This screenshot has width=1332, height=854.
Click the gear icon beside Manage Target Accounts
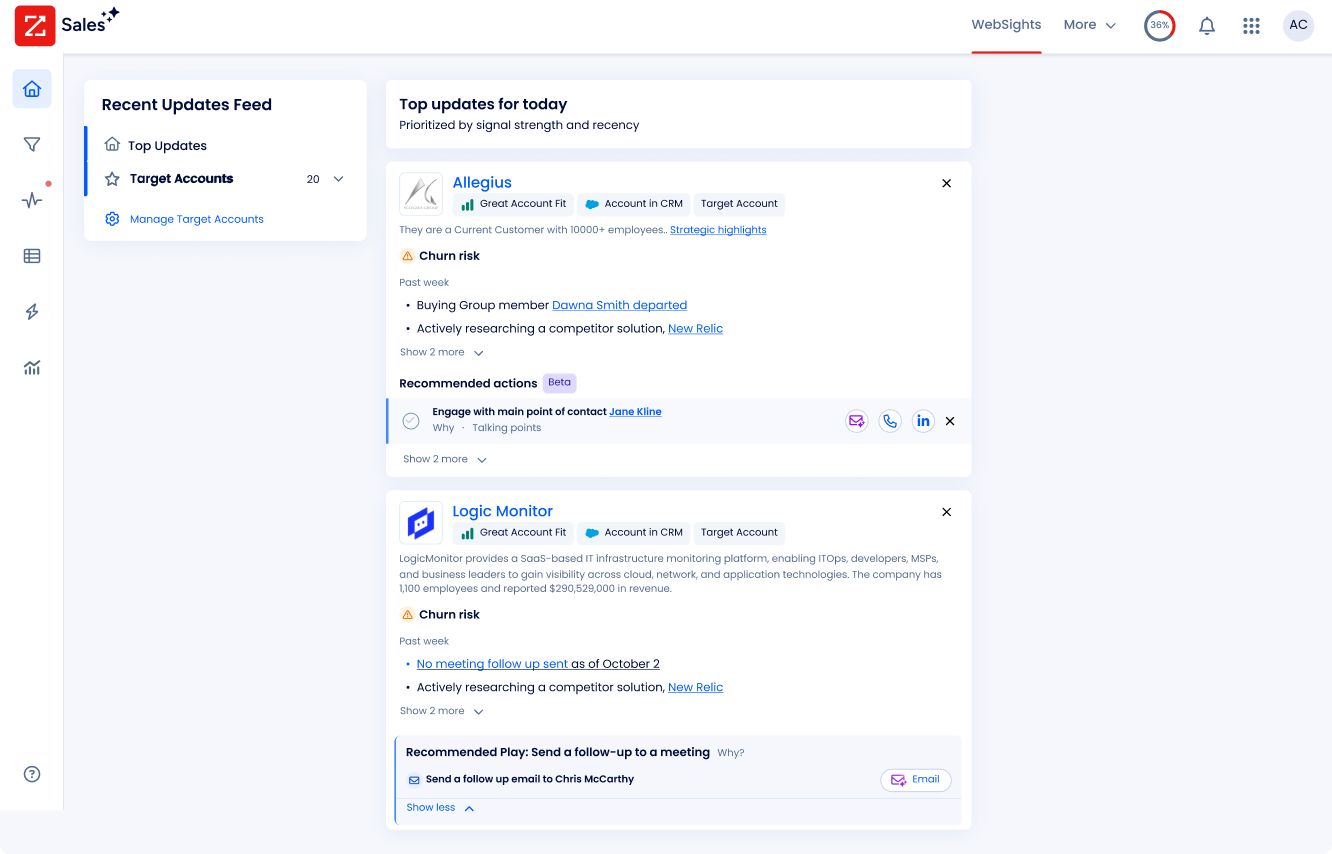[x=112, y=219]
